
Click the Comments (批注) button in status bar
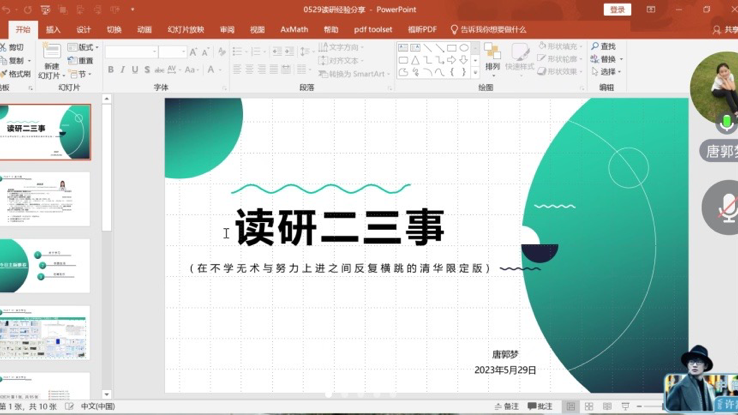[539, 406]
